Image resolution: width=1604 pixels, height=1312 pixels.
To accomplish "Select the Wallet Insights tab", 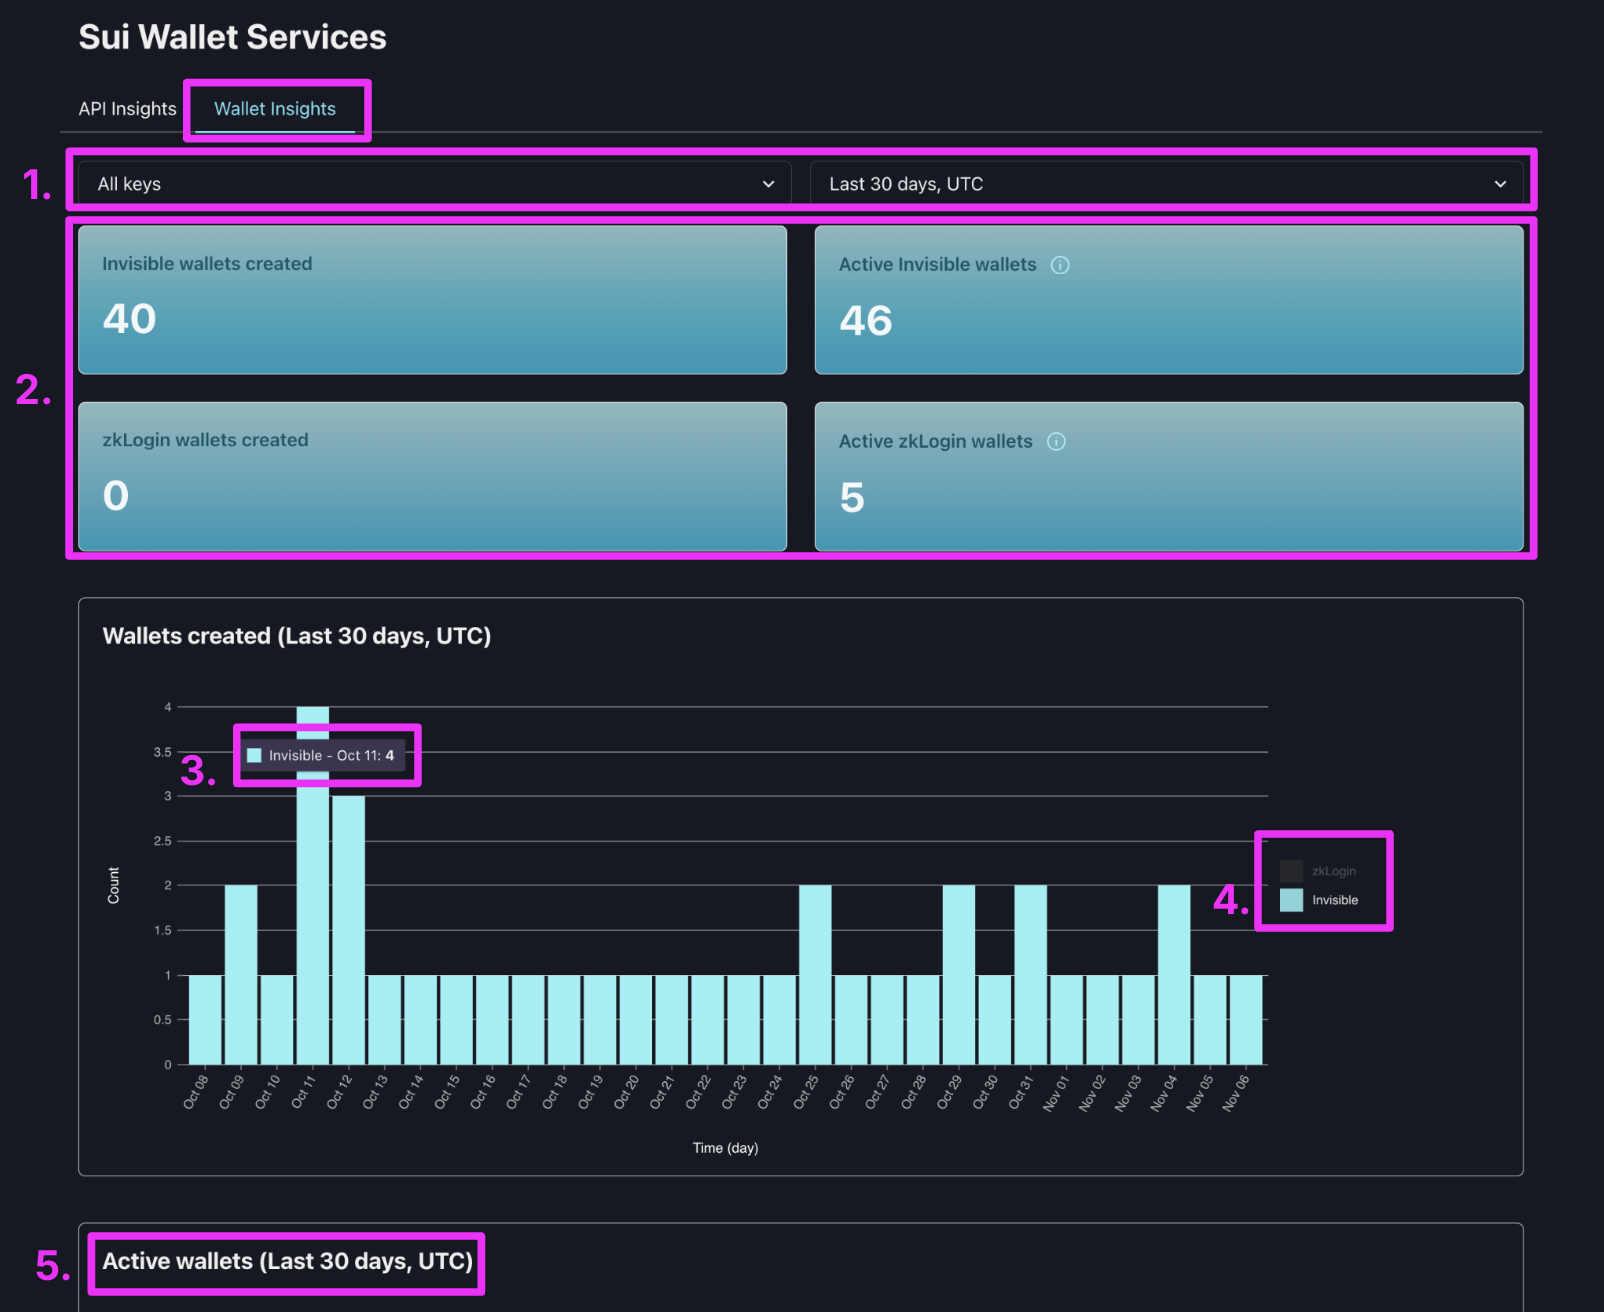I will point(275,109).
